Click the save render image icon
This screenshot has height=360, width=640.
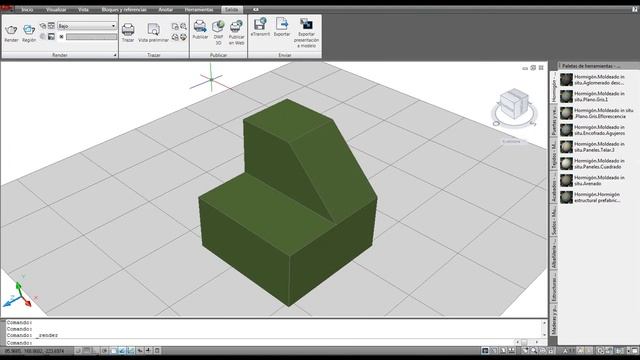tap(51, 37)
